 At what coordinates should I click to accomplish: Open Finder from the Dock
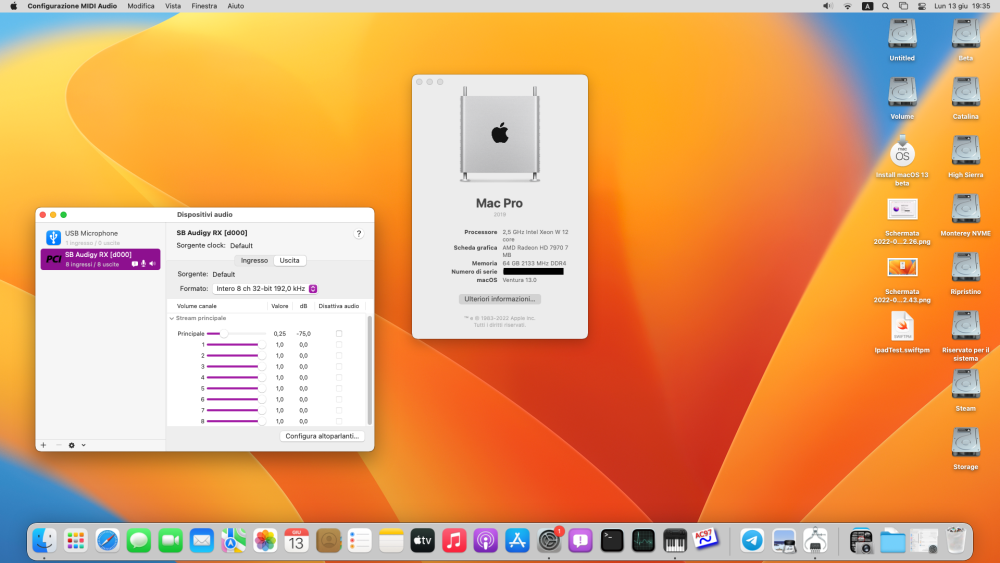[x=44, y=541]
